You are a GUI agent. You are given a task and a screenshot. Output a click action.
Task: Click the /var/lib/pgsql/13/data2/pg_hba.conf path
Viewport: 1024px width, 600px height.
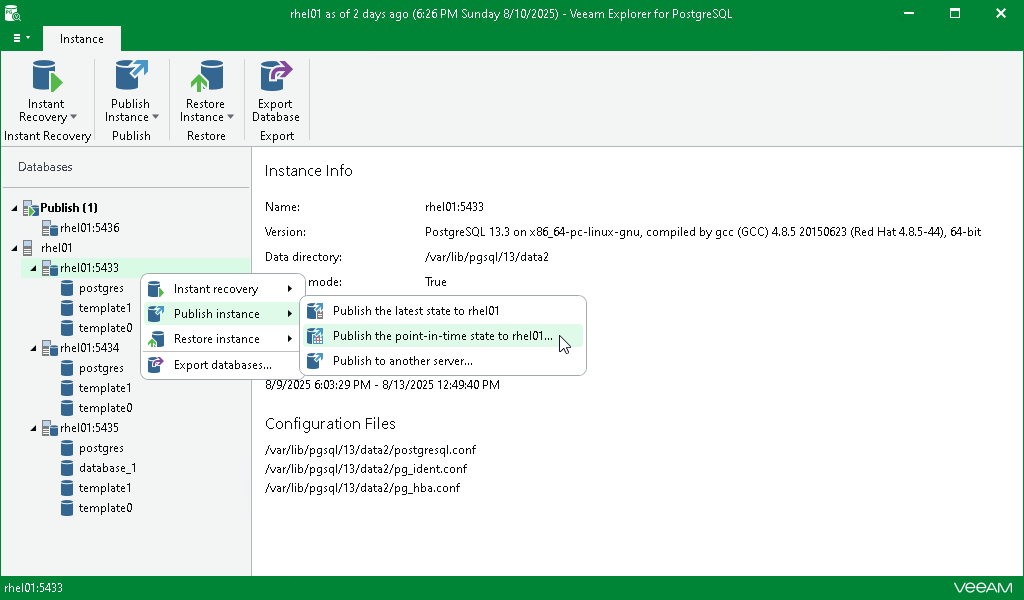pos(362,488)
